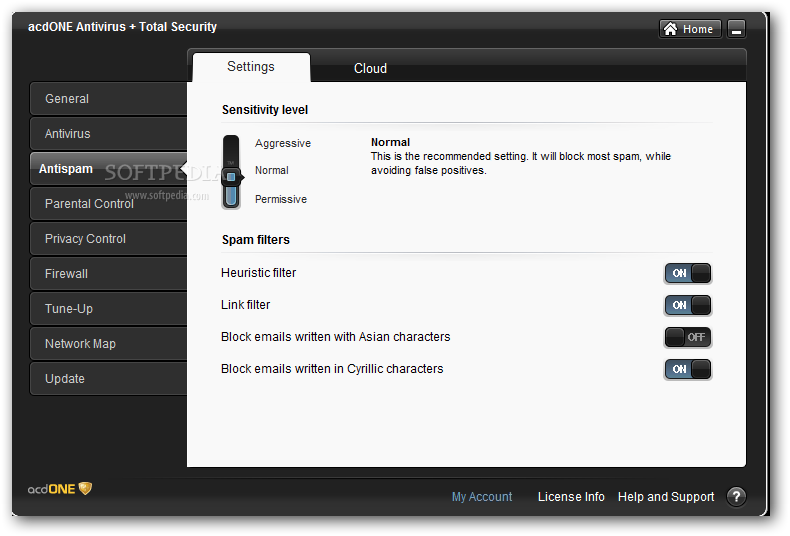The height and width of the screenshot is (536, 790).
Task: Switch to the Cloud tab
Action: coord(370,69)
